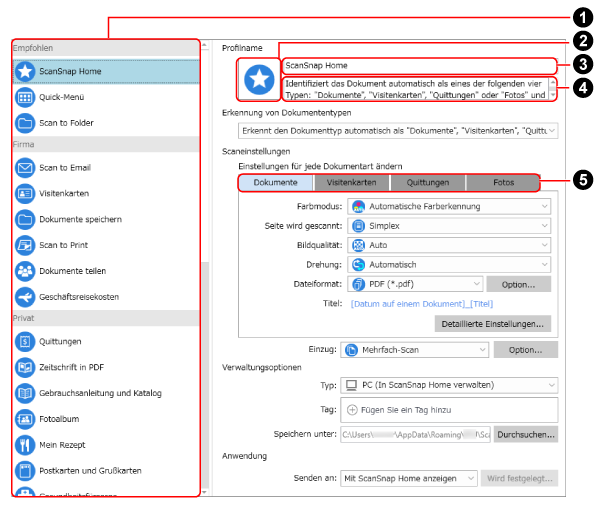The width and height of the screenshot is (595, 519).
Task: Click the Privat group header
Action: pyautogui.click(x=106, y=318)
